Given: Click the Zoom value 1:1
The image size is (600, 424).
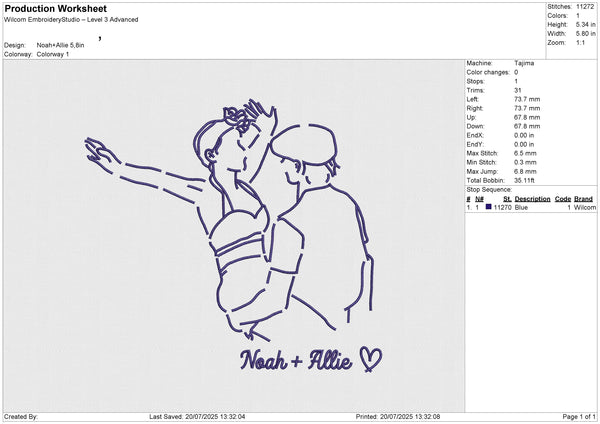Looking at the screenshot, I should click(580, 42).
